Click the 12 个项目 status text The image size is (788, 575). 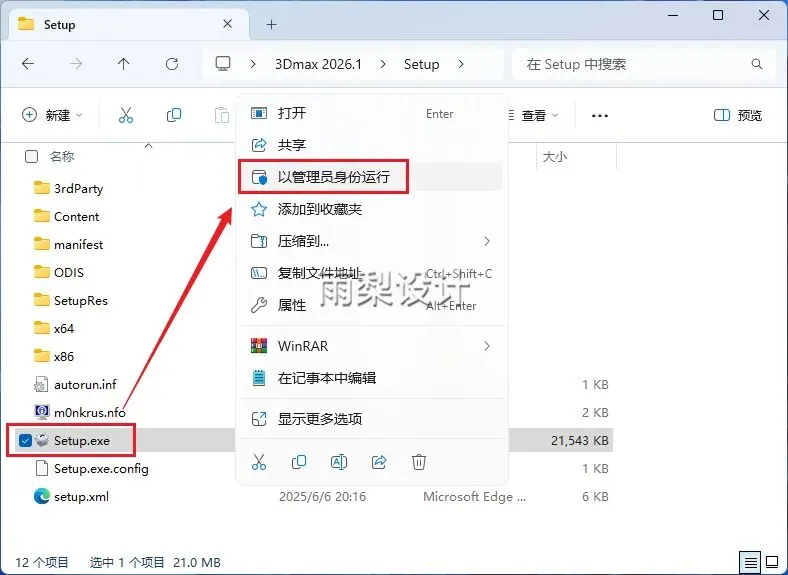click(x=42, y=562)
